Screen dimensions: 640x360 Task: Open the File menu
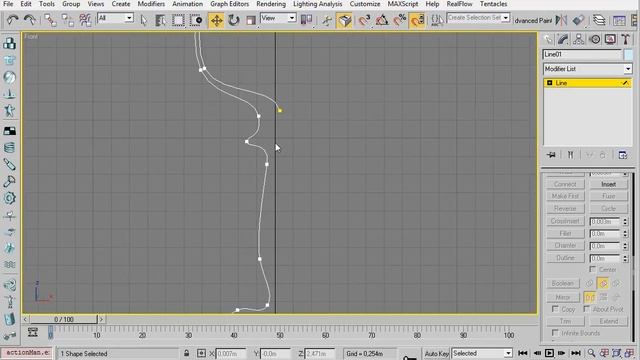click(x=8, y=4)
